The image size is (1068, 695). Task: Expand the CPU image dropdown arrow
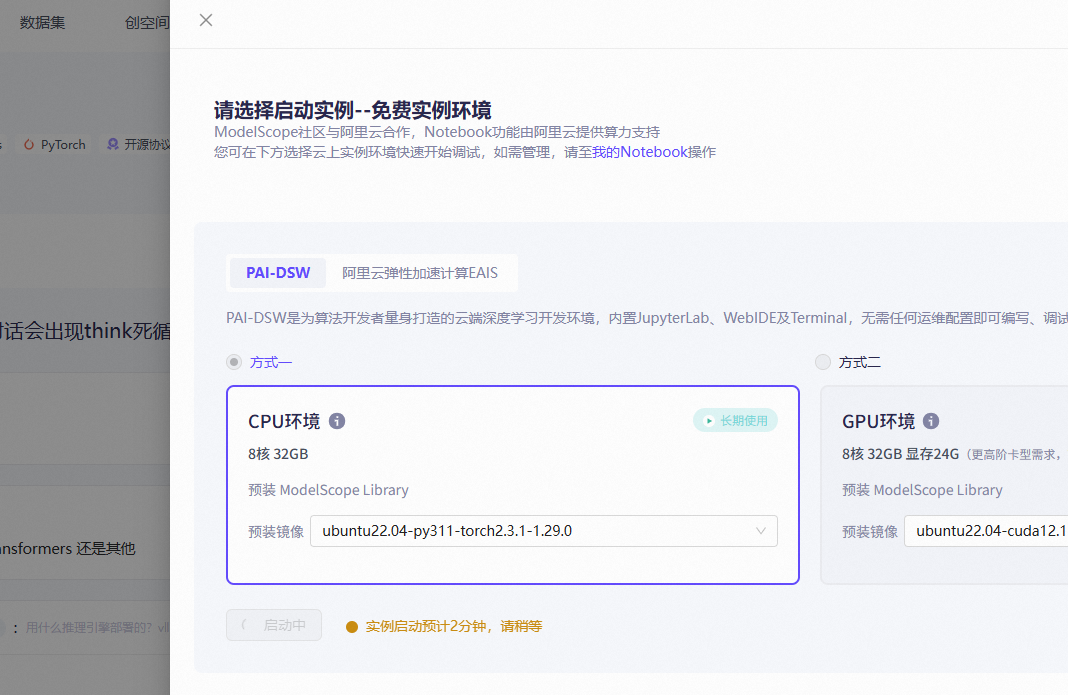pyautogui.click(x=761, y=531)
